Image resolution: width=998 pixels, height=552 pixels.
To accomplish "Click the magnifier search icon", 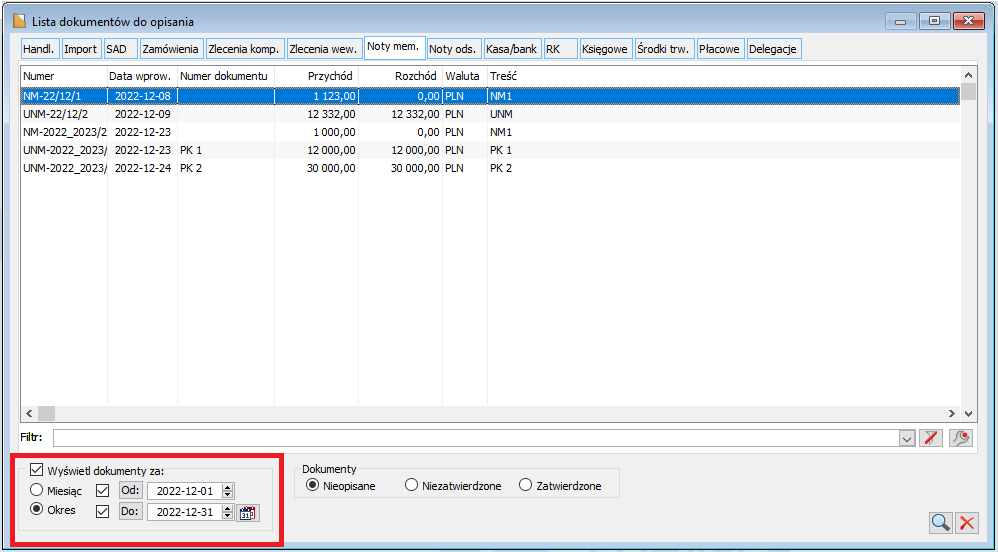I will [x=941, y=523].
